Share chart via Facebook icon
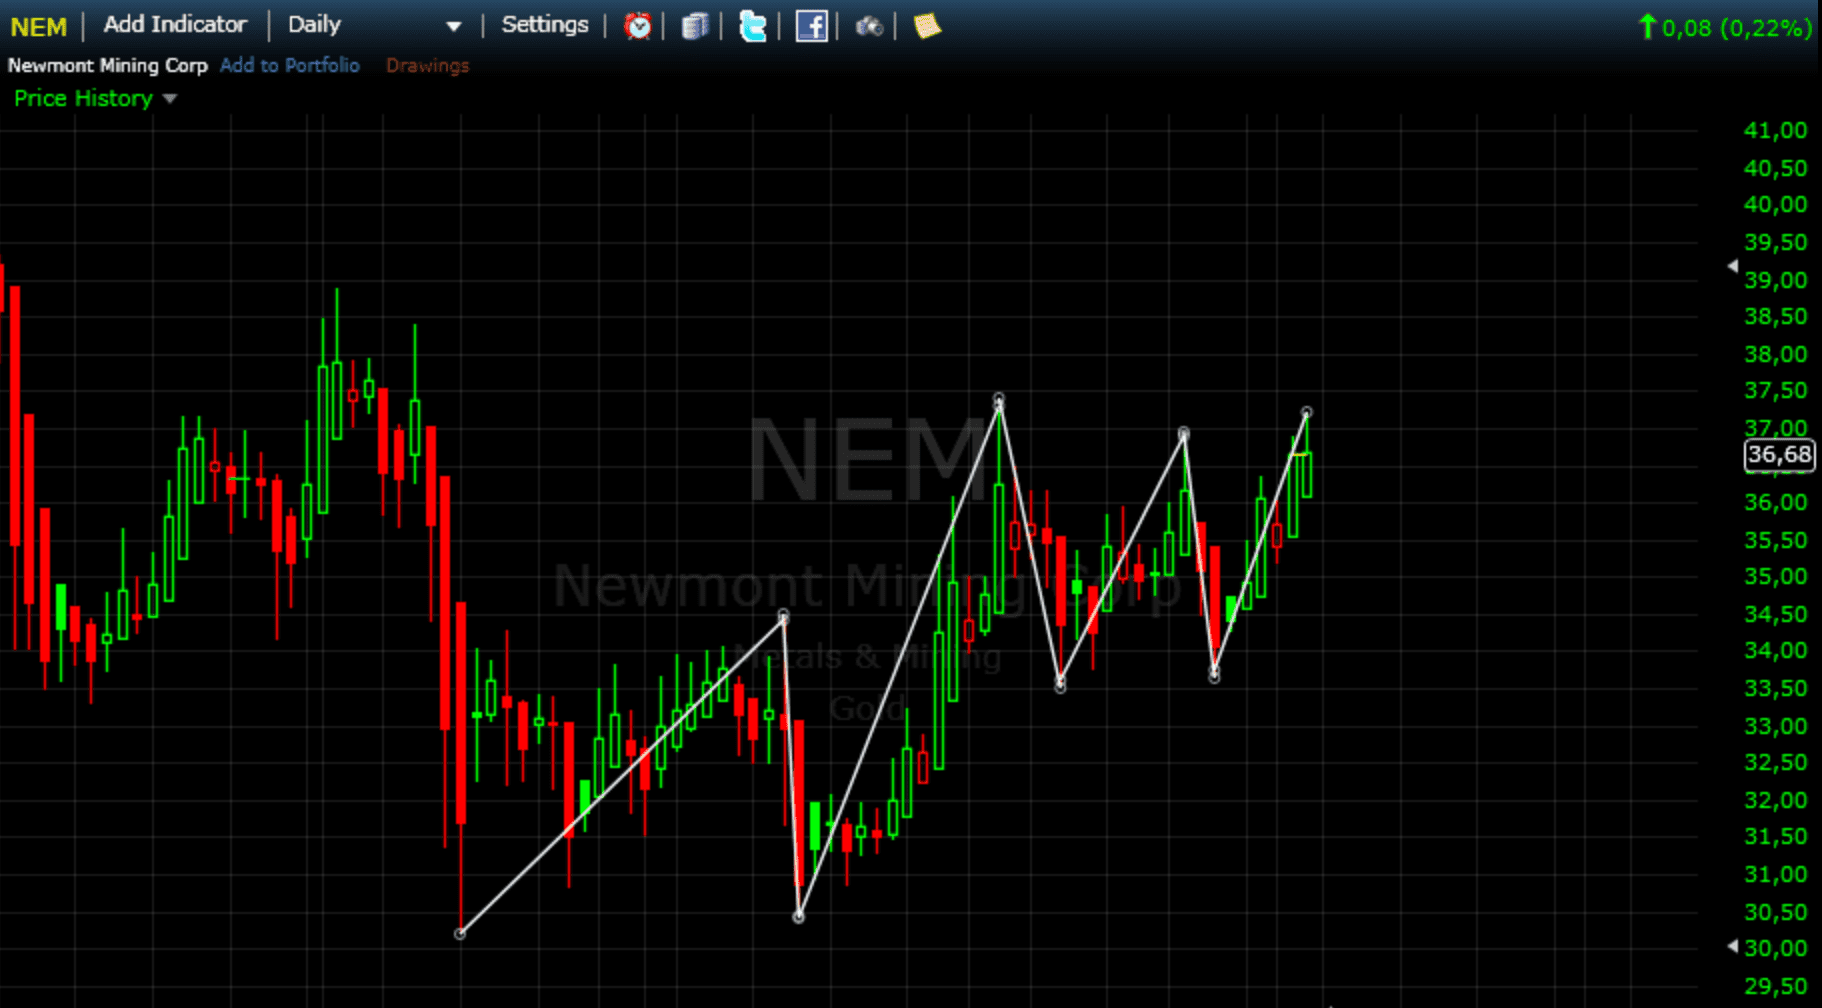Screen dimensions: 1822x1008 coord(811,26)
